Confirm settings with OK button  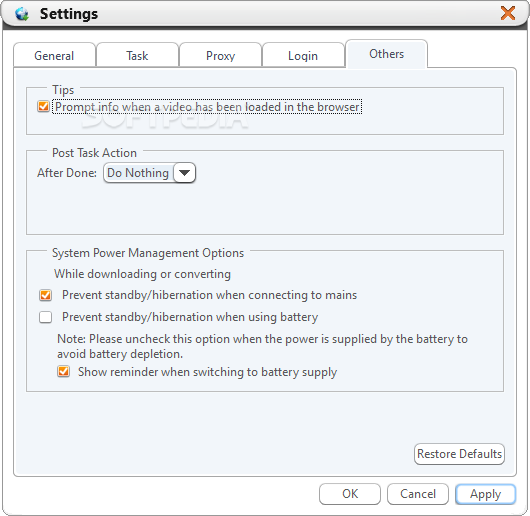coord(350,494)
